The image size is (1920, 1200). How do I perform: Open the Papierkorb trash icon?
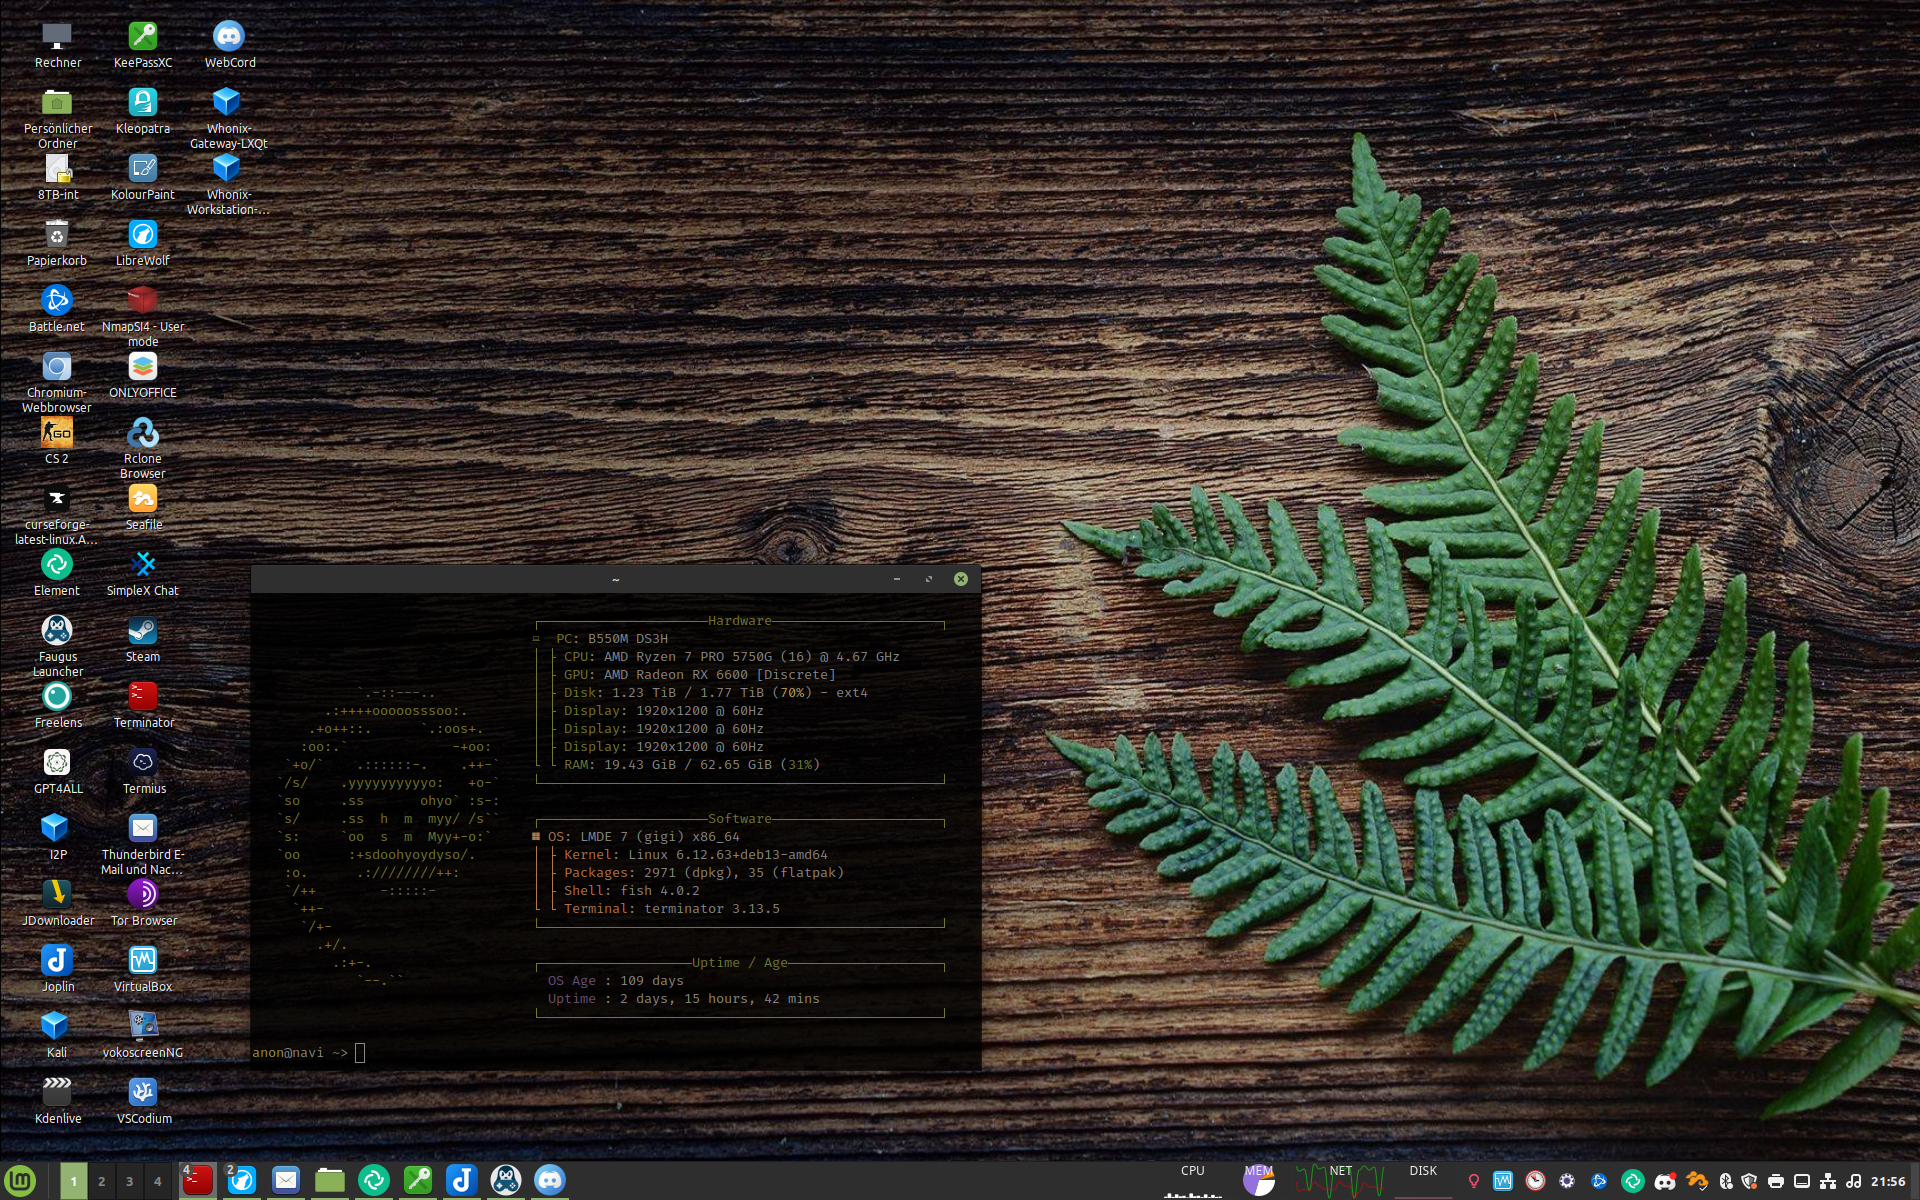tap(57, 235)
